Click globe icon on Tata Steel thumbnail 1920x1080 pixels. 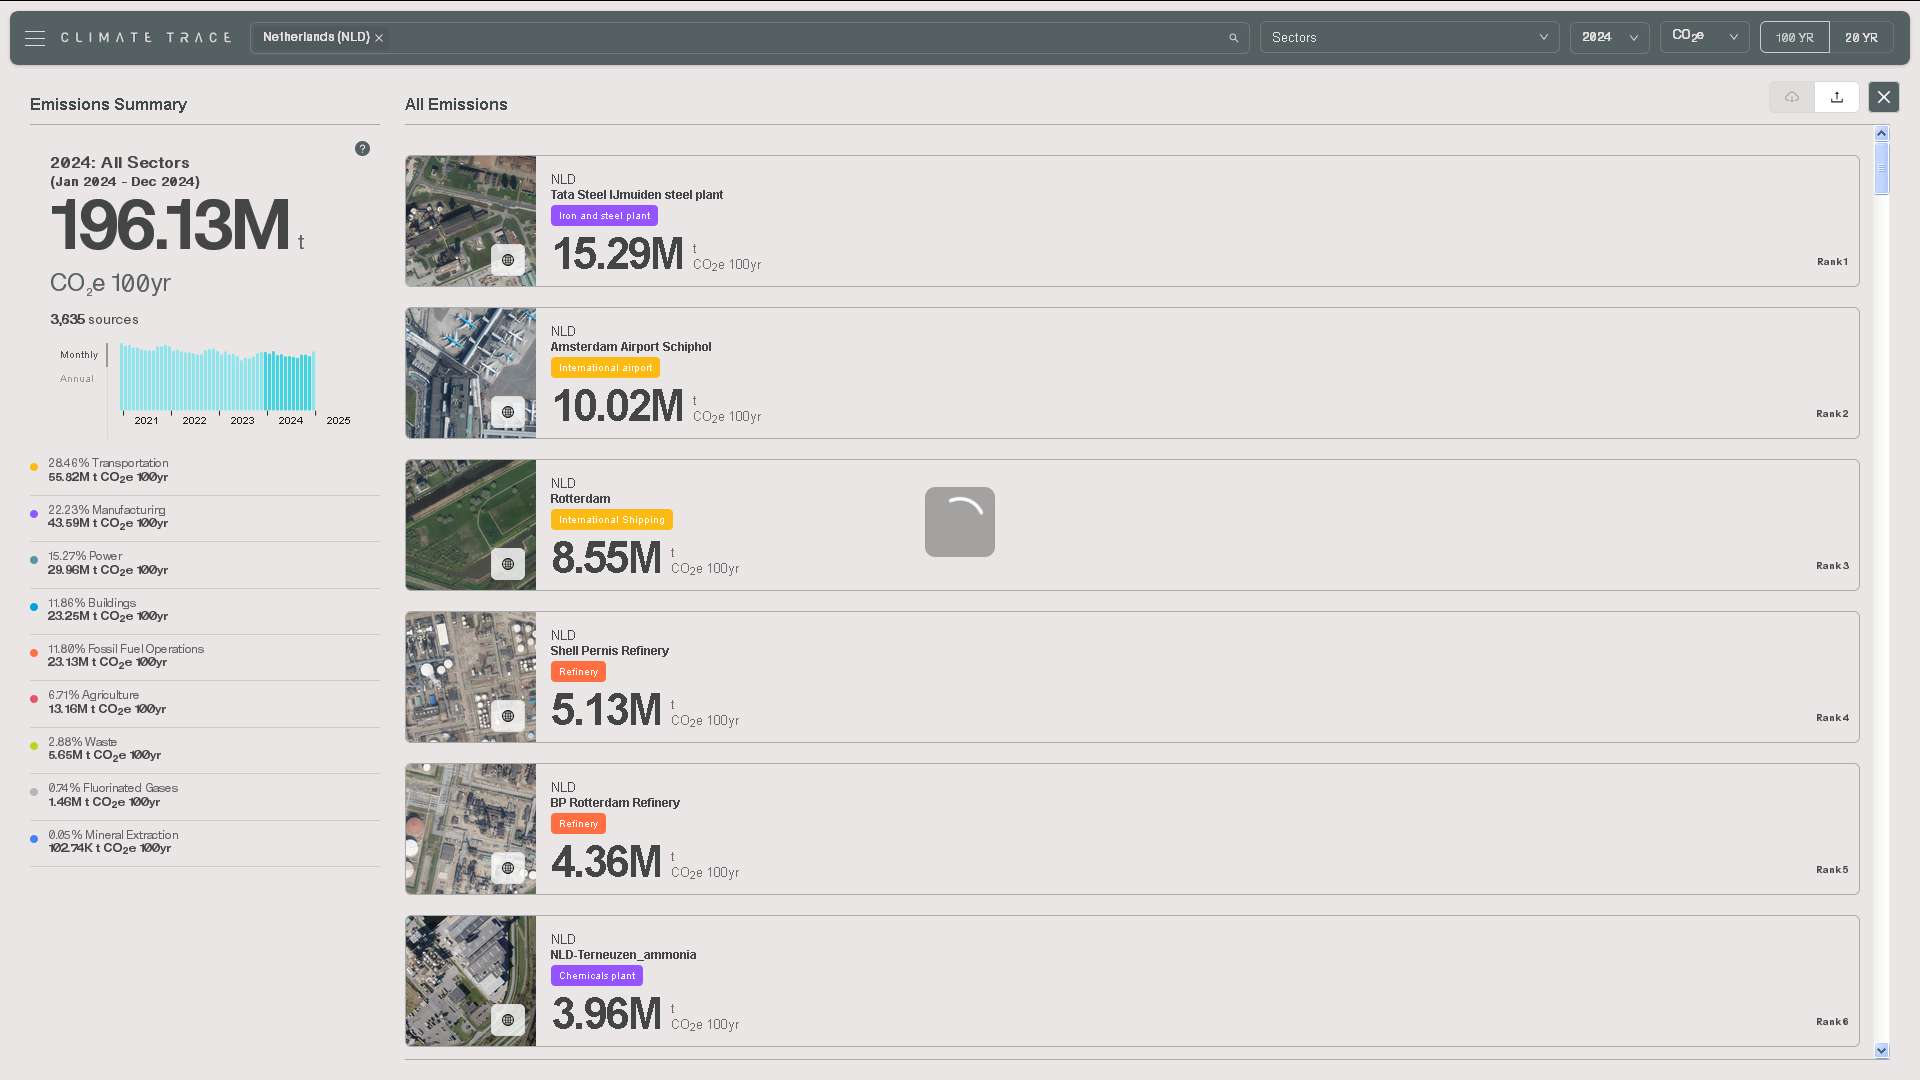[508, 260]
